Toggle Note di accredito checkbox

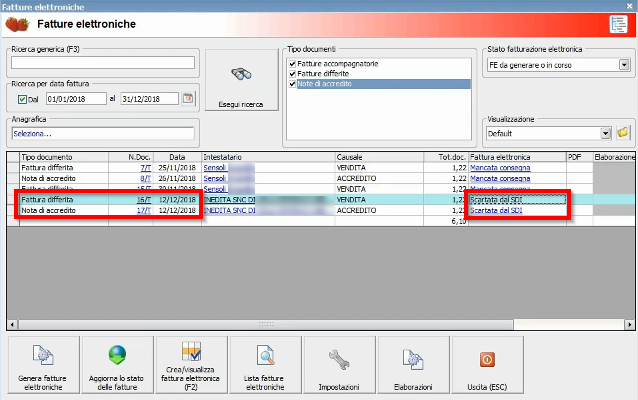tap(293, 83)
